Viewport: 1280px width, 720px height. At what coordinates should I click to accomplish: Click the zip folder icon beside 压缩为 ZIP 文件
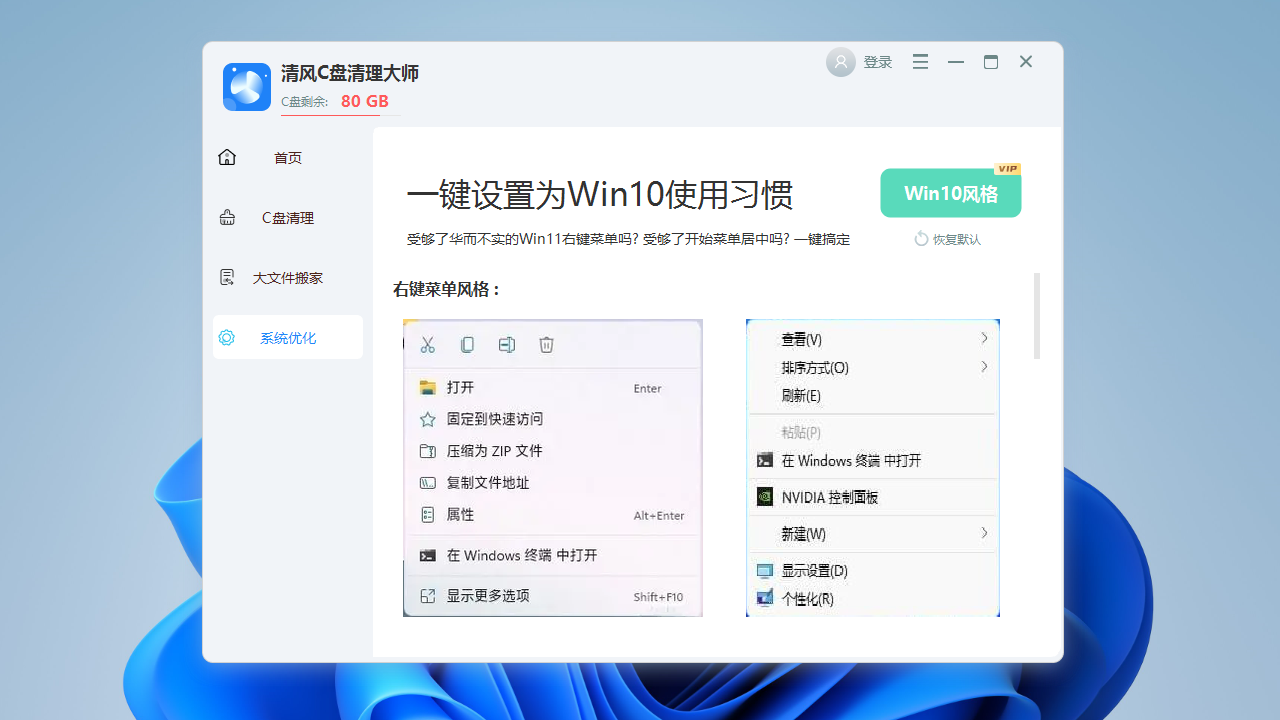428,451
